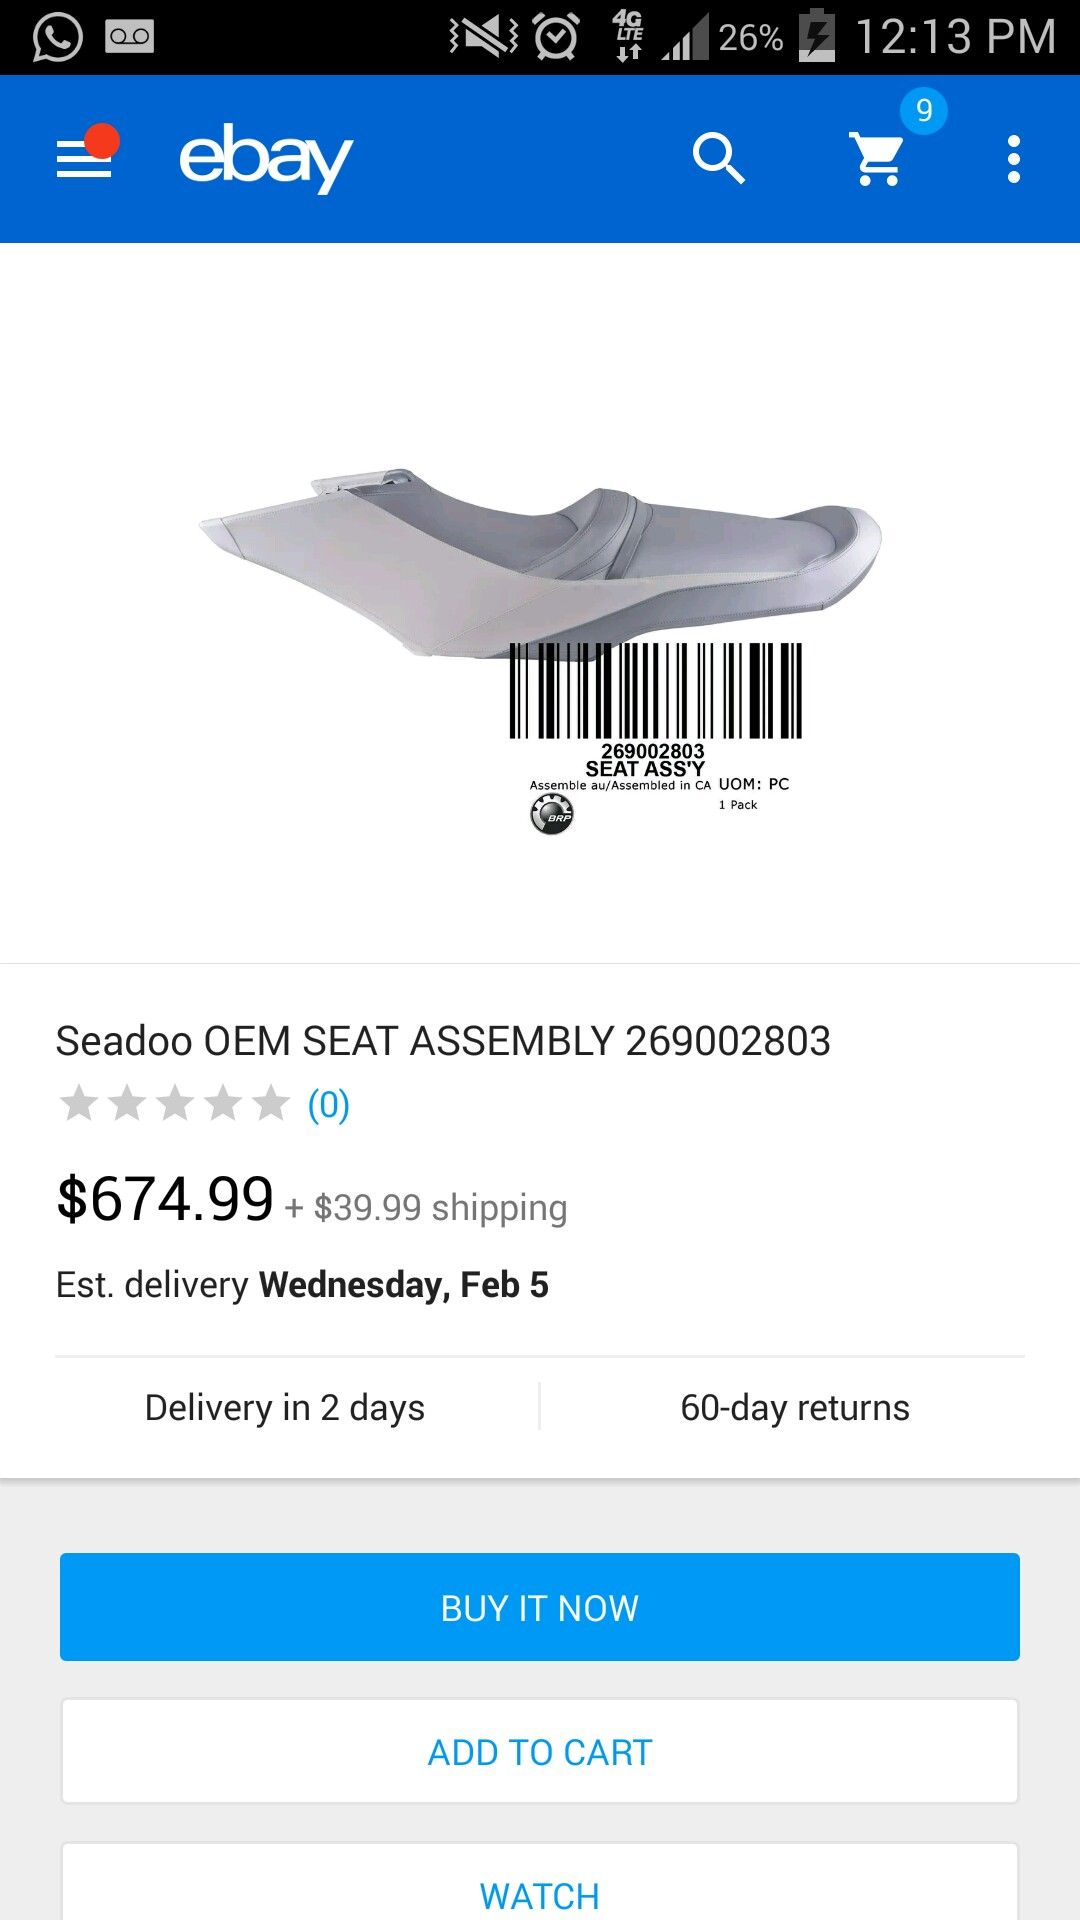The height and width of the screenshot is (1920, 1080).
Task: Tap WATCH to track this listing
Action: [540, 1895]
